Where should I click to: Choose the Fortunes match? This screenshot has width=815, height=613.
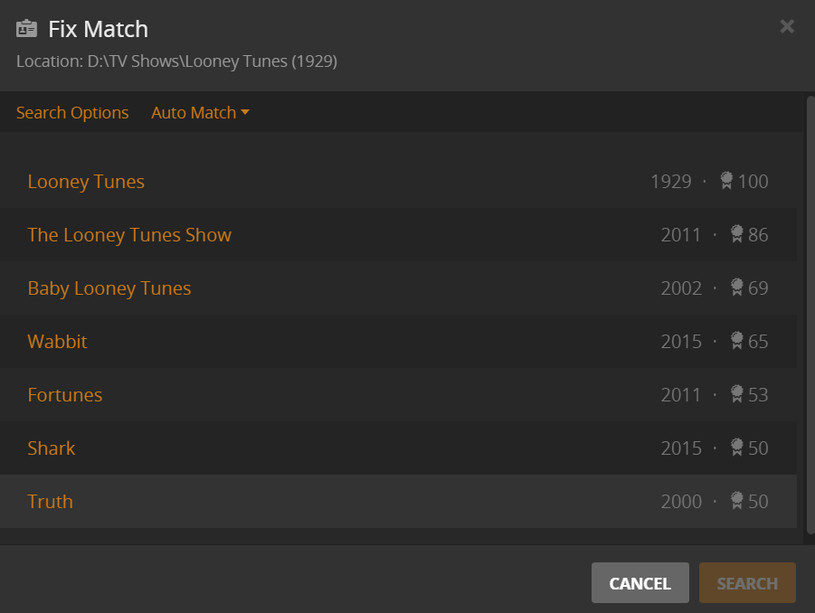pos(65,395)
